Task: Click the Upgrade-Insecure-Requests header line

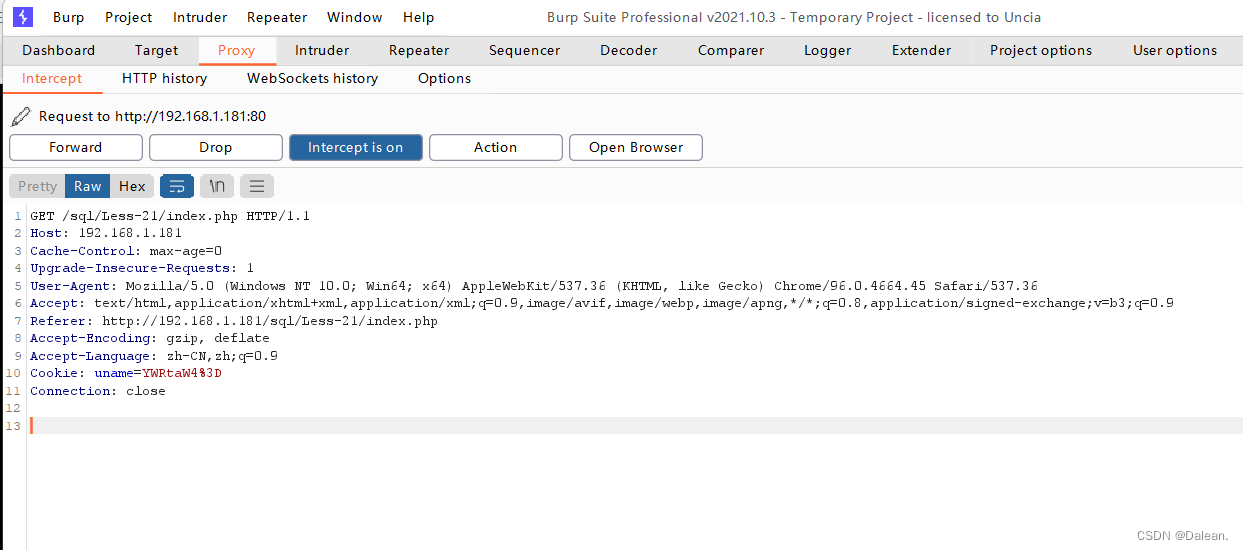Action: [x=142, y=268]
